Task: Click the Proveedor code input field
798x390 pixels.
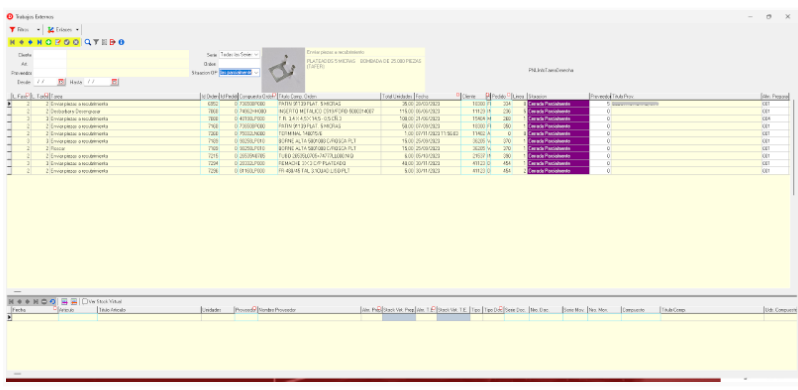Action: (50, 73)
